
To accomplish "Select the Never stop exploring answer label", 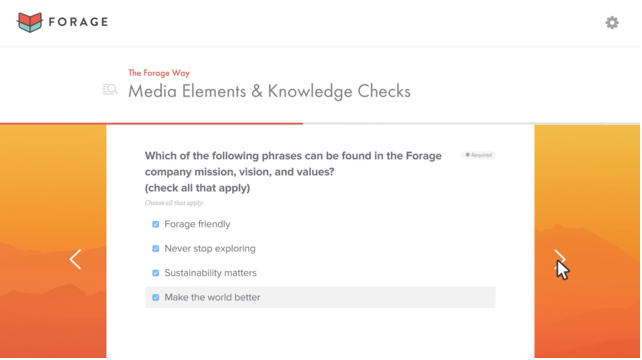I will coord(210,249).
